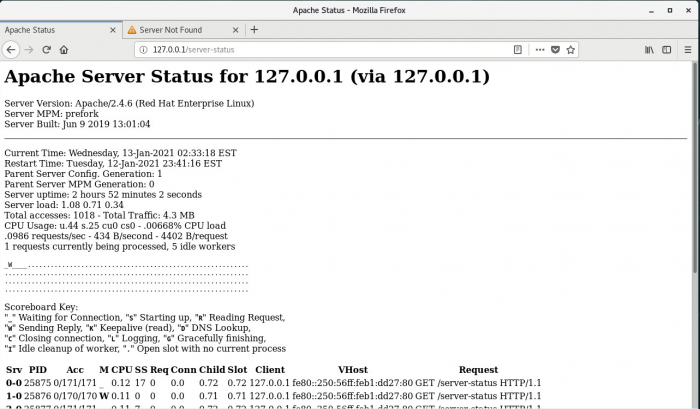Screen dimensions: 700x409
Task: Click the Request column header
Action: (478, 370)
